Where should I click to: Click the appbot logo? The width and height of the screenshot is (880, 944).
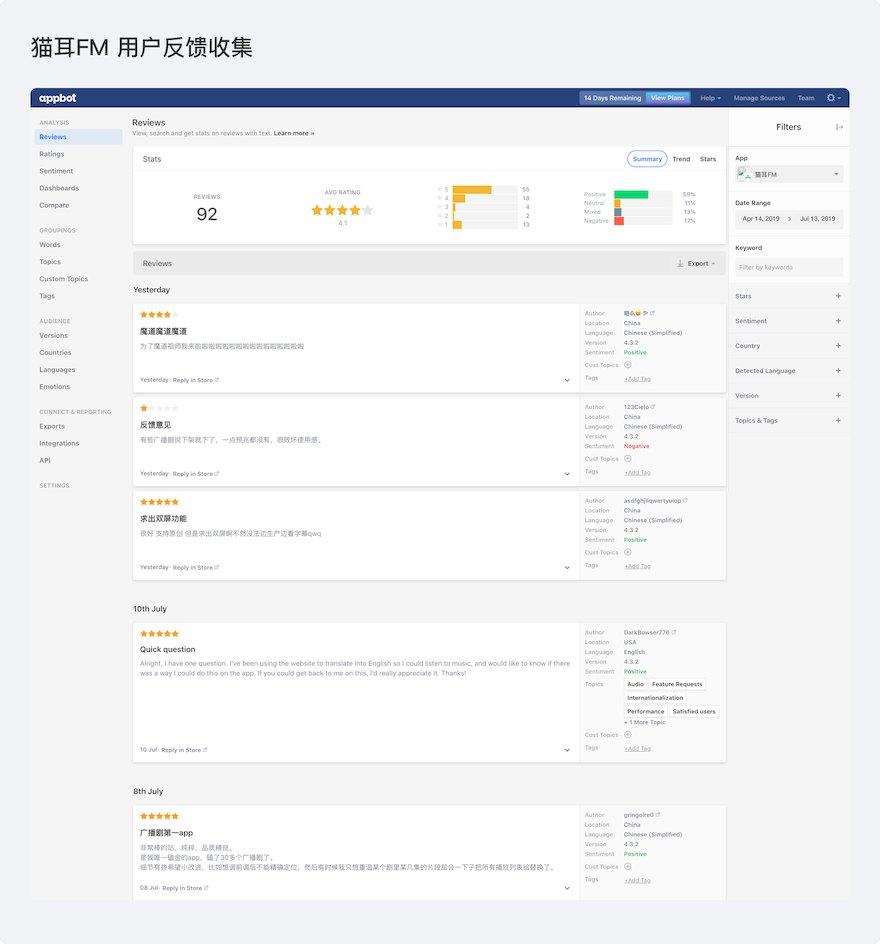point(57,98)
